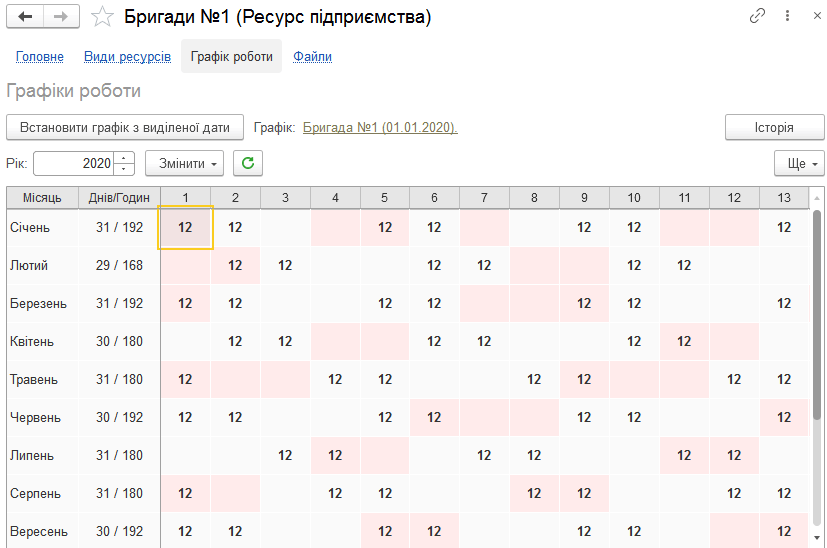Select the Квітень month row label

click(x=32, y=341)
